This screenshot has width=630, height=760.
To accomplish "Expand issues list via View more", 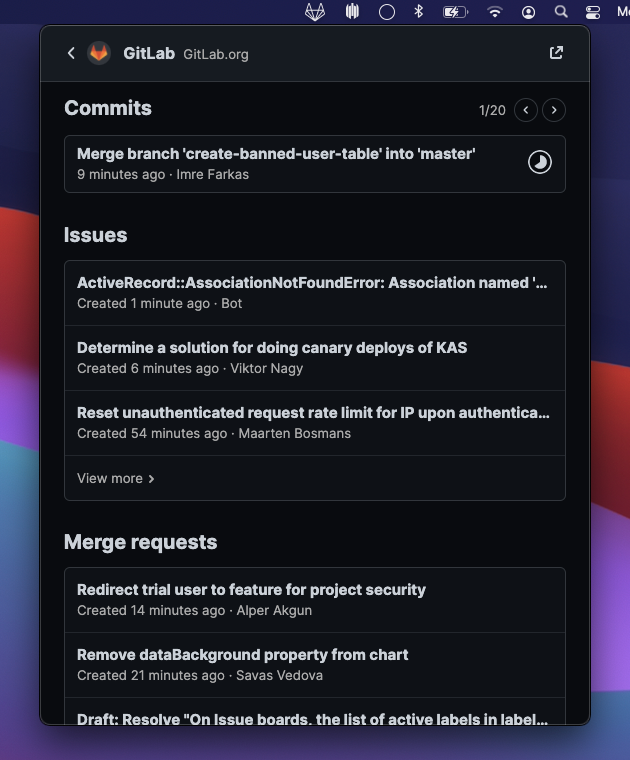I will coord(116,478).
